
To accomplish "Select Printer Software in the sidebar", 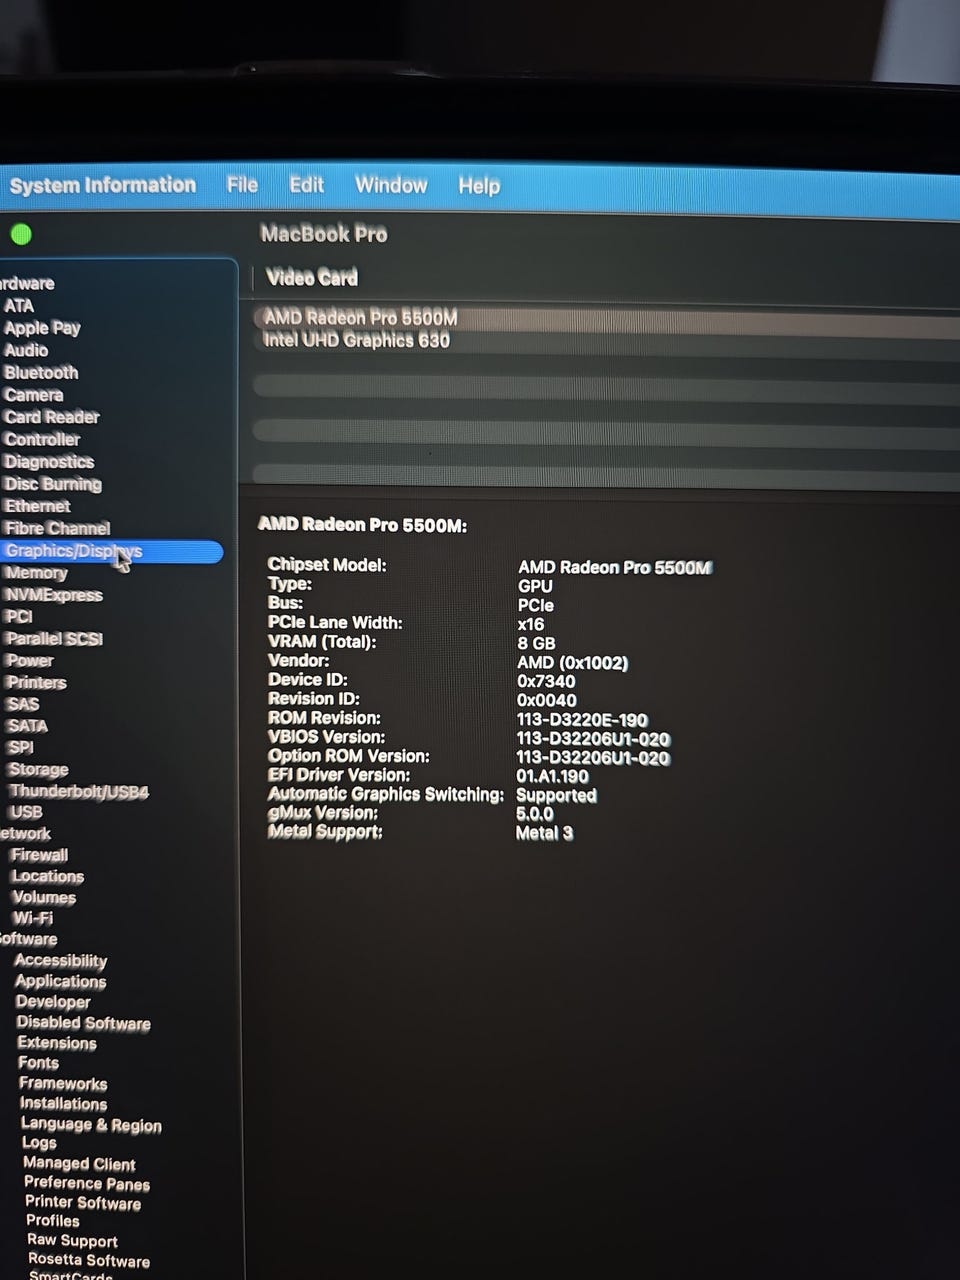I will [83, 1203].
